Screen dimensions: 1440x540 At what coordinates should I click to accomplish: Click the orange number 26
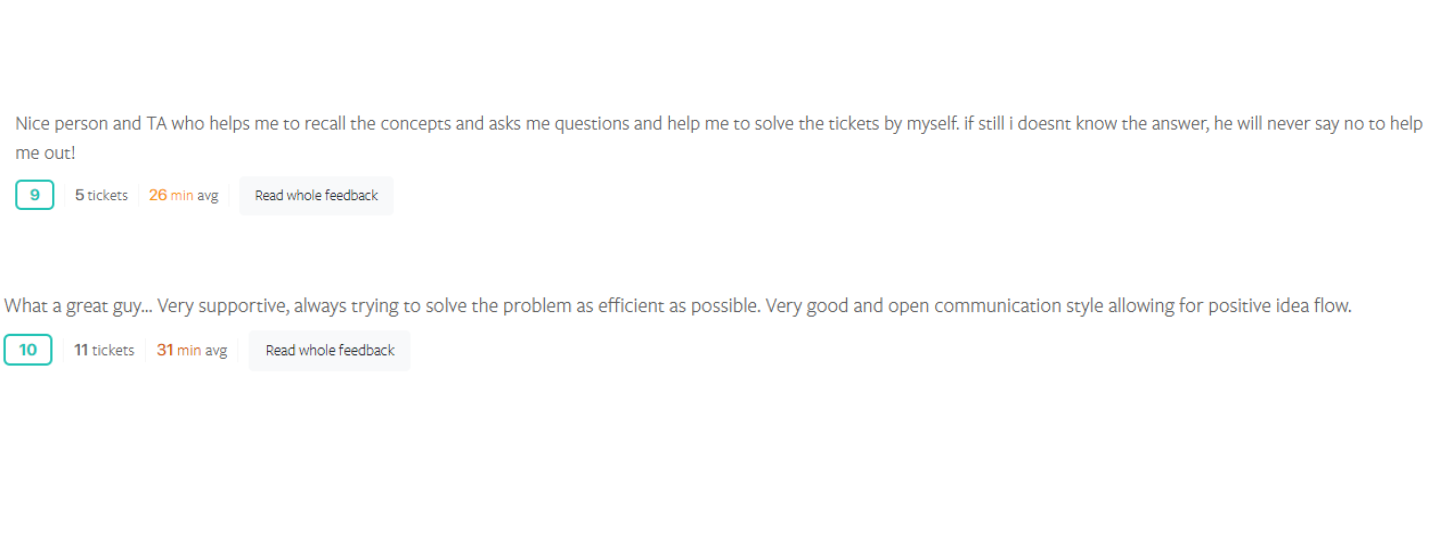tap(158, 195)
